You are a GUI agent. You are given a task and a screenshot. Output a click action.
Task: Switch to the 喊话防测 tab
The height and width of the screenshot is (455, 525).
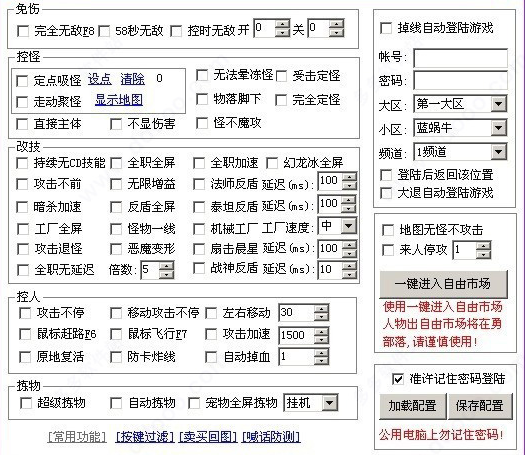tap(271, 437)
